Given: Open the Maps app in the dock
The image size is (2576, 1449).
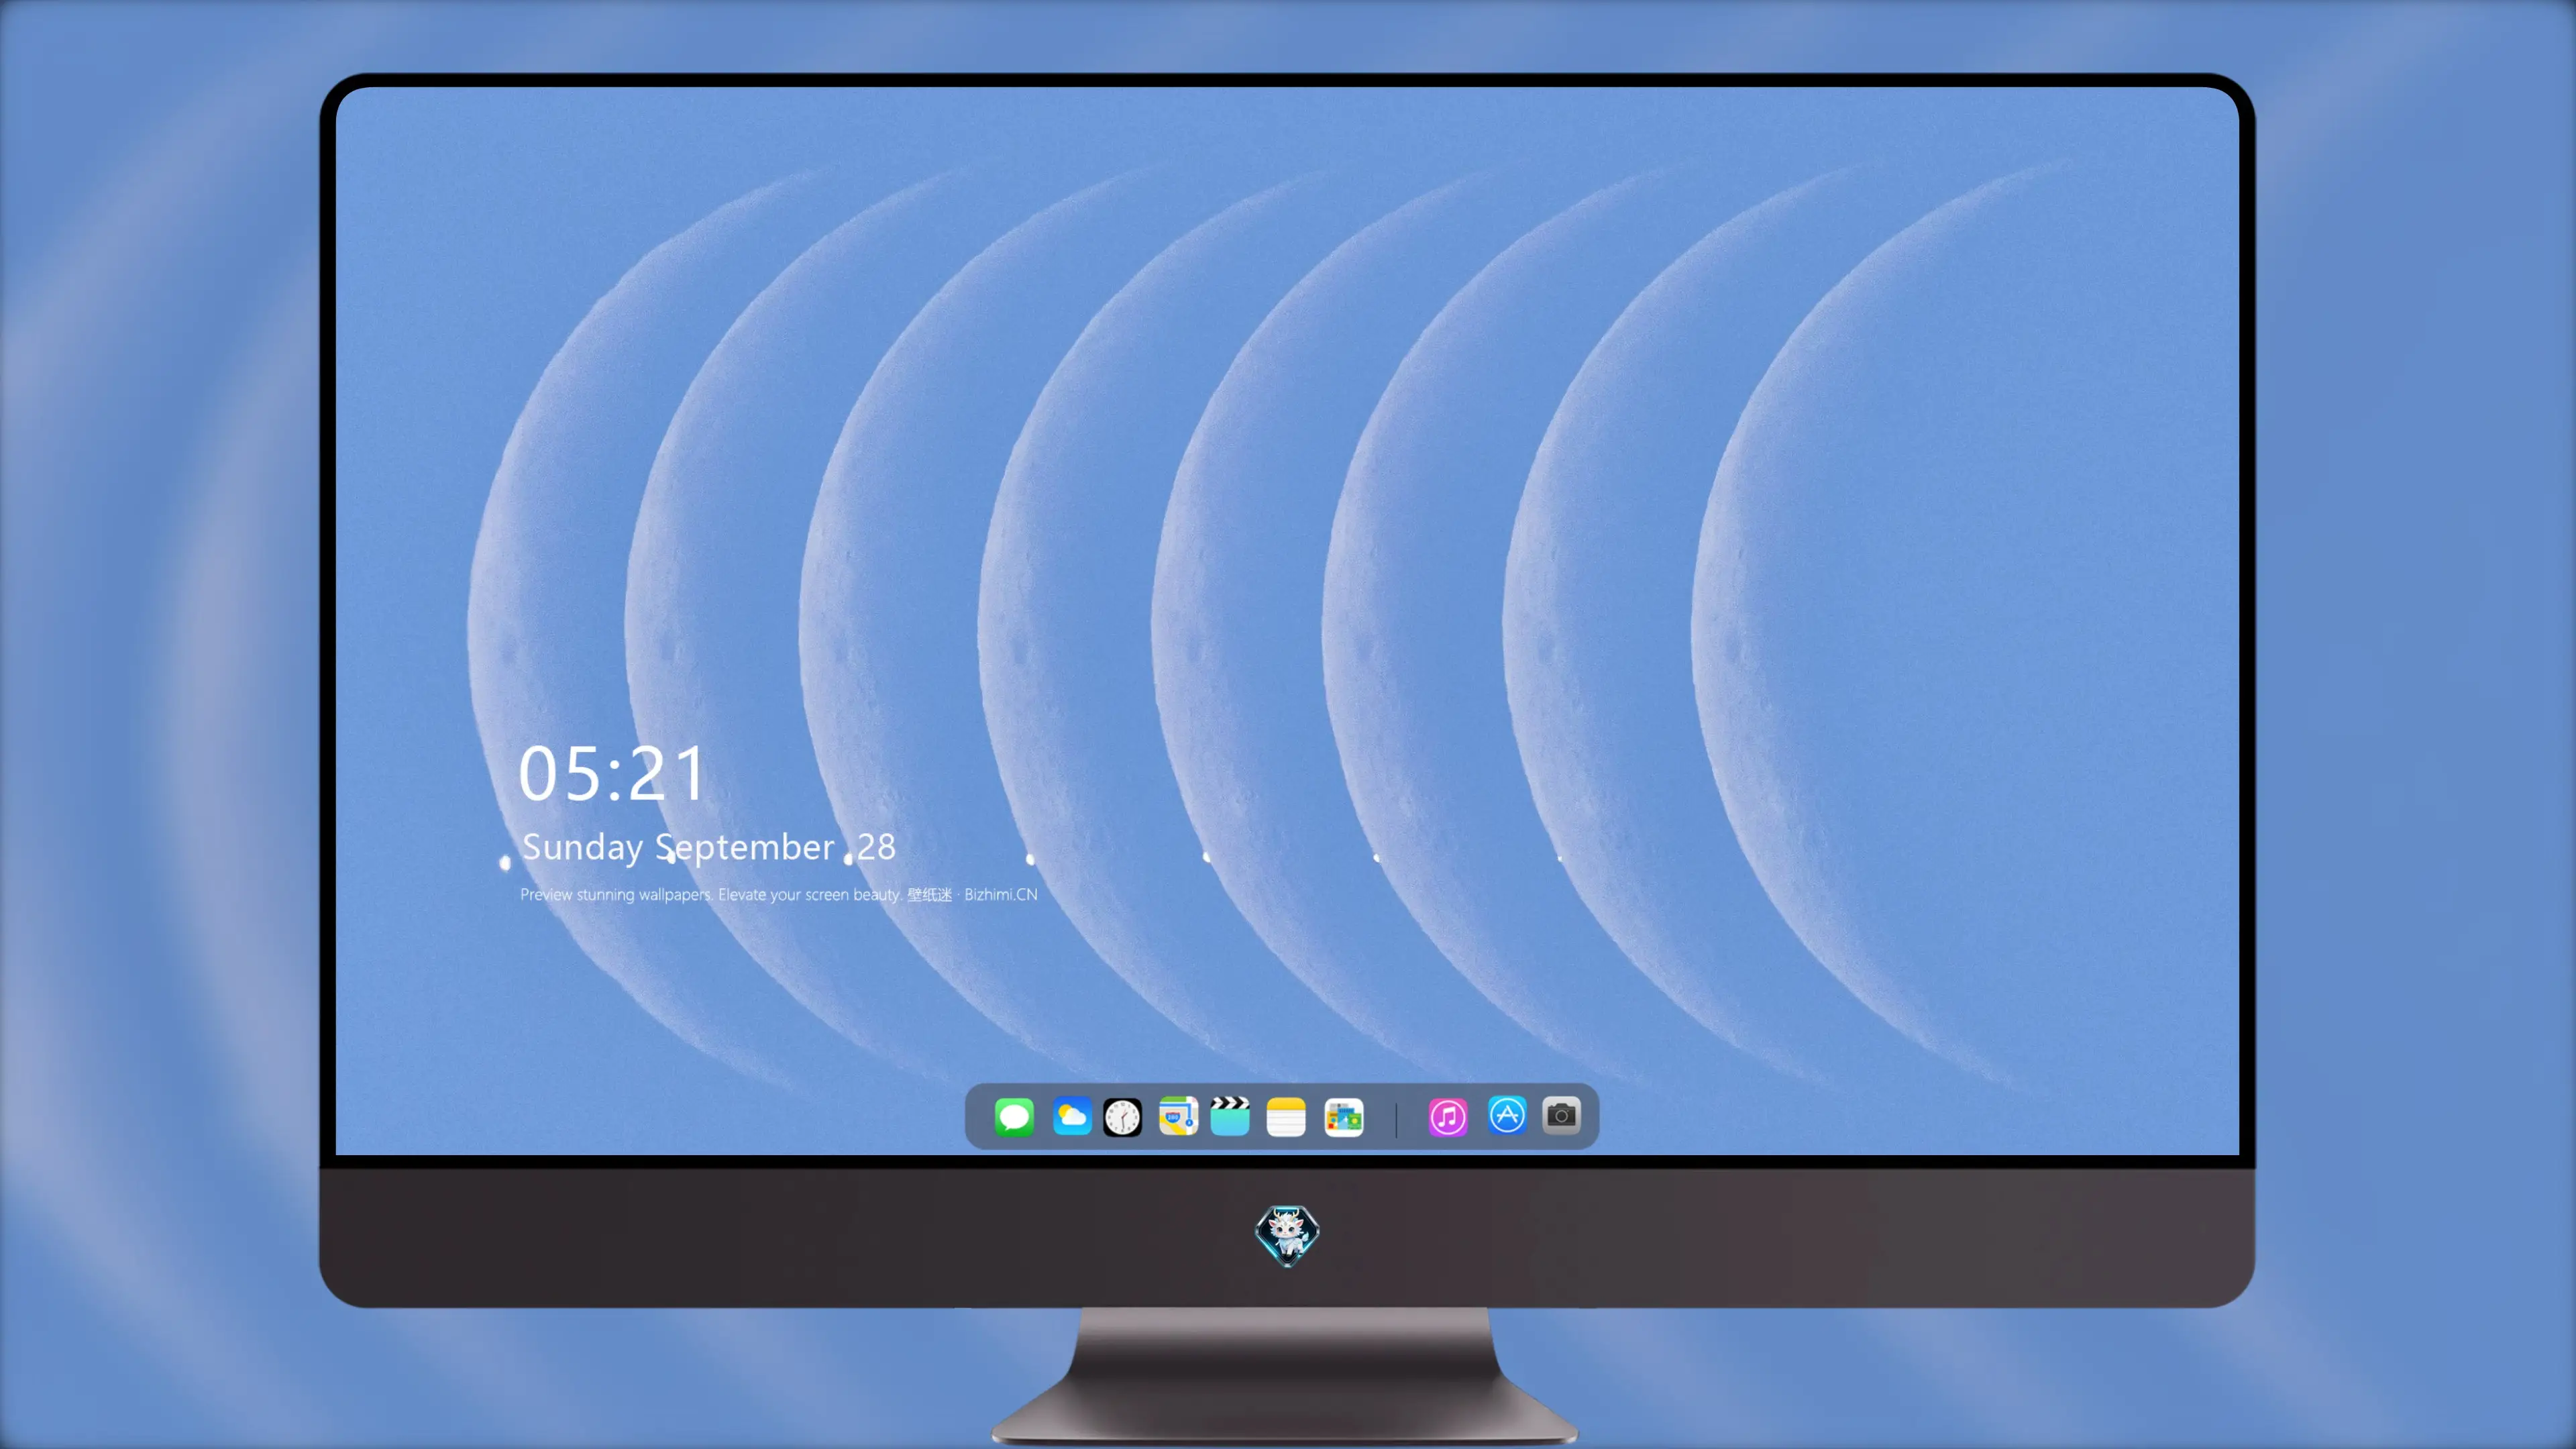Looking at the screenshot, I should (1178, 1116).
